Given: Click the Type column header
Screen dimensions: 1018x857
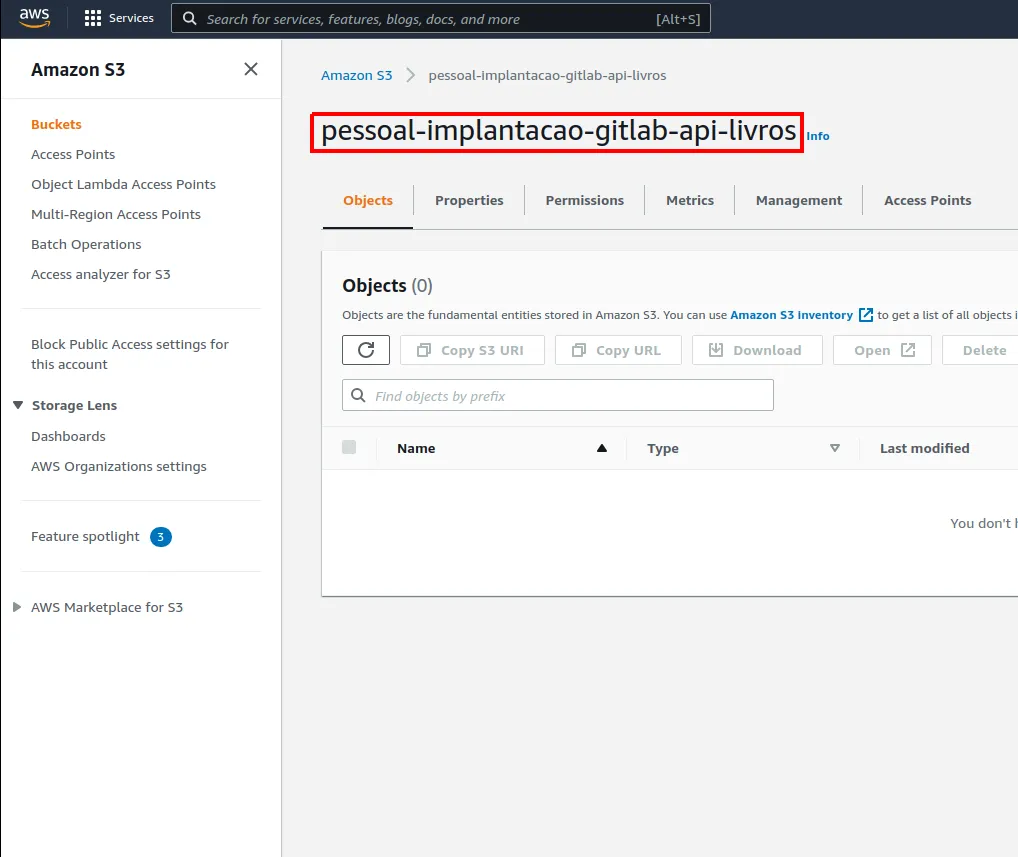Looking at the screenshot, I should point(662,448).
